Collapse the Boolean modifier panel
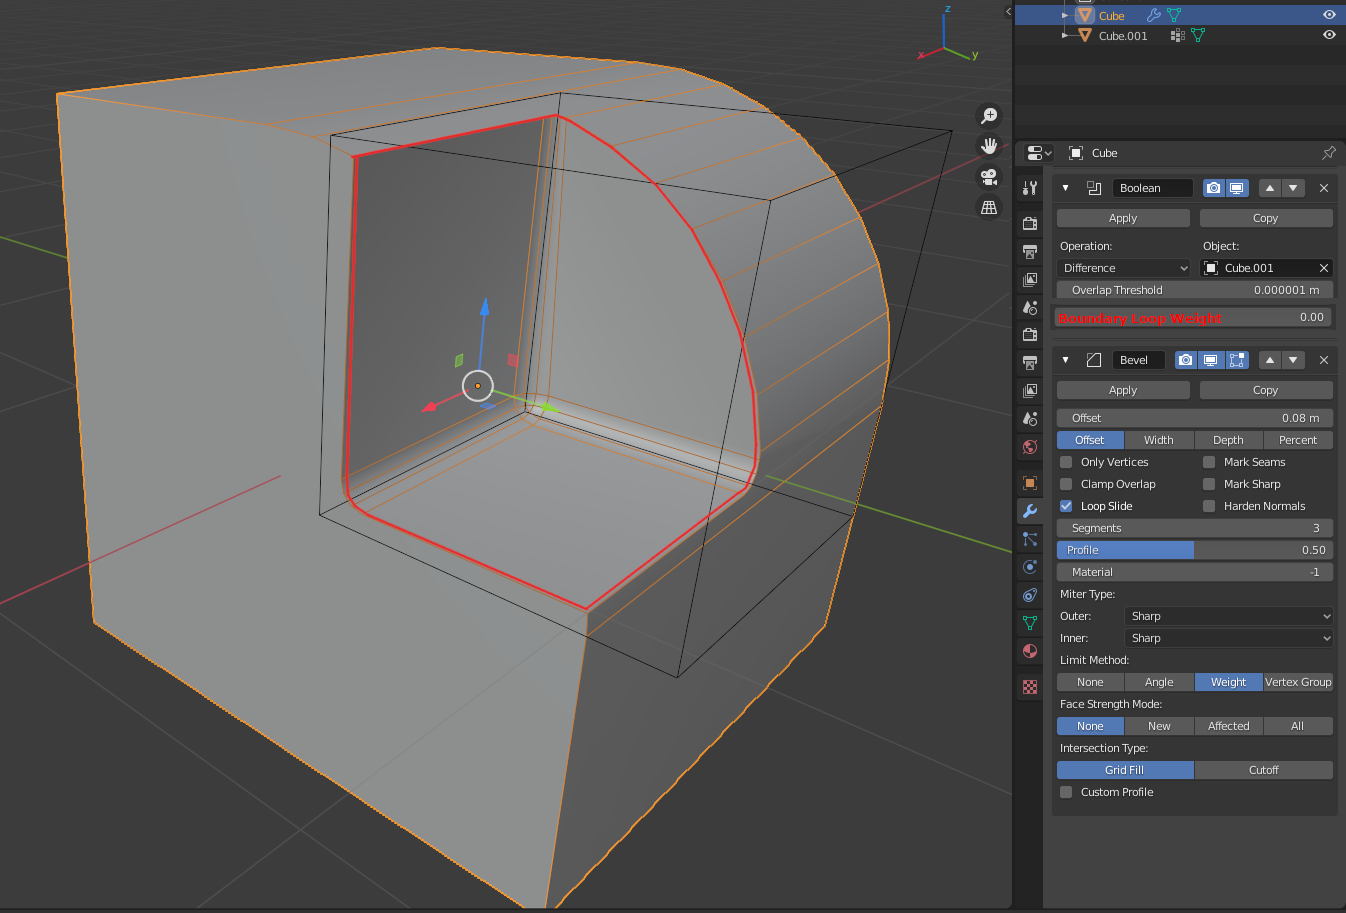Image resolution: width=1346 pixels, height=913 pixels. tap(1066, 188)
